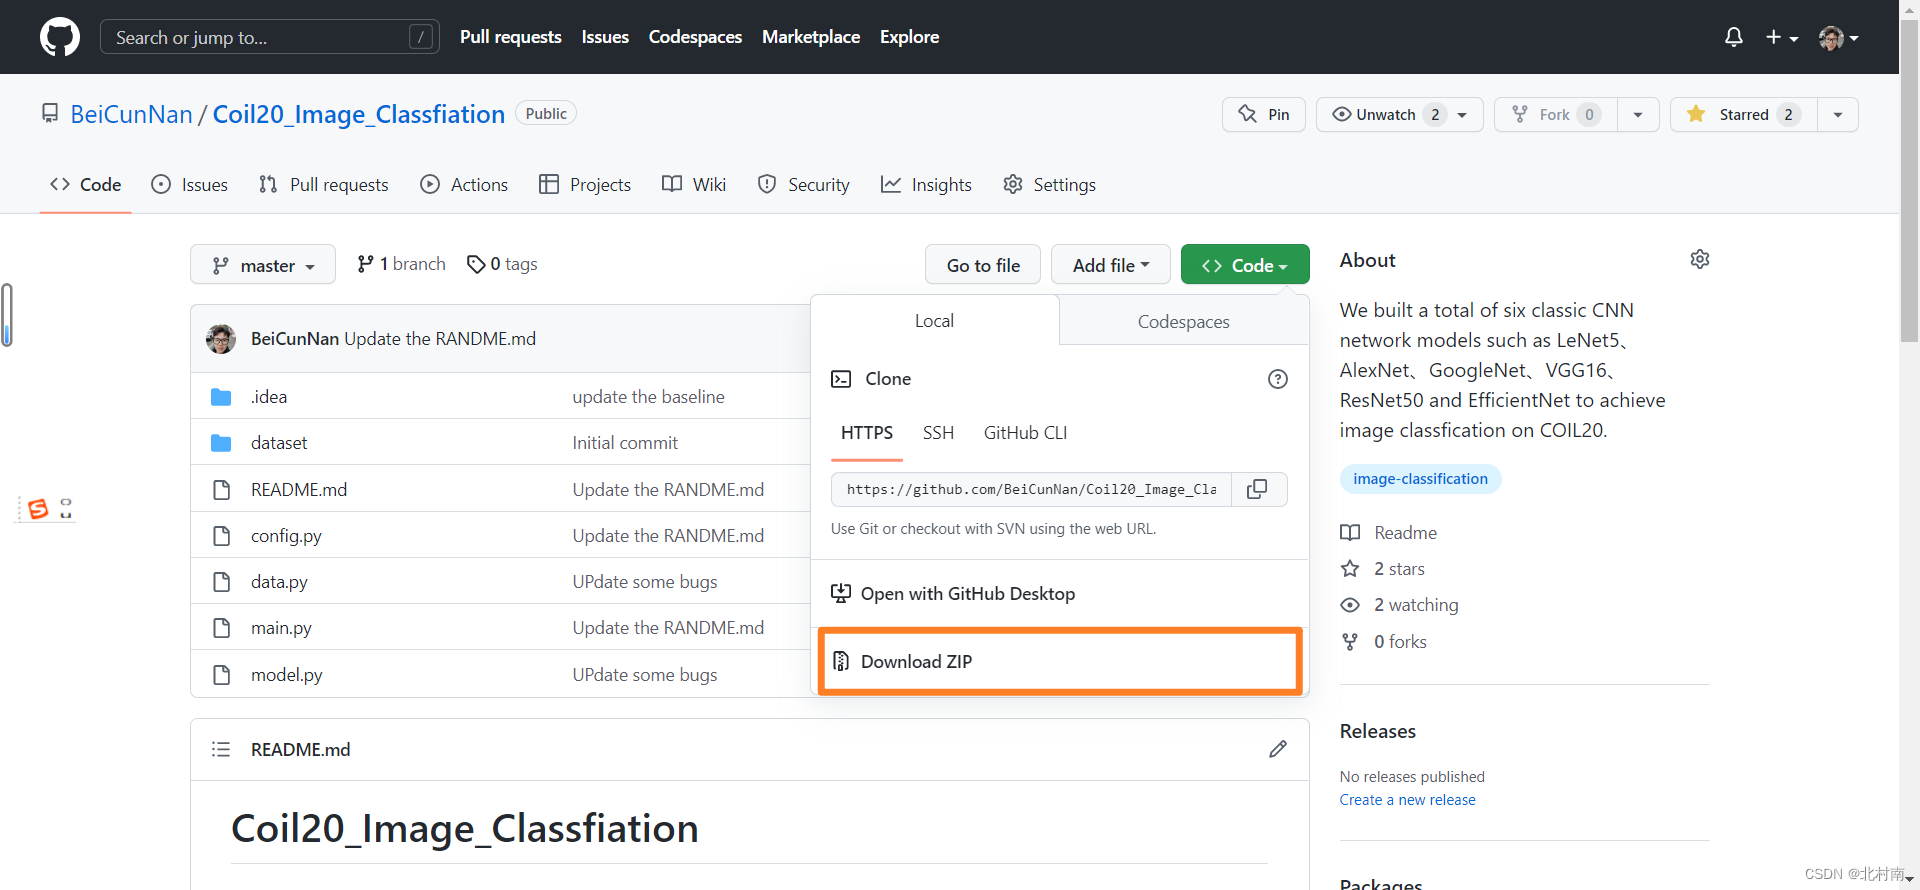Click the clone URL text field

click(1031, 489)
